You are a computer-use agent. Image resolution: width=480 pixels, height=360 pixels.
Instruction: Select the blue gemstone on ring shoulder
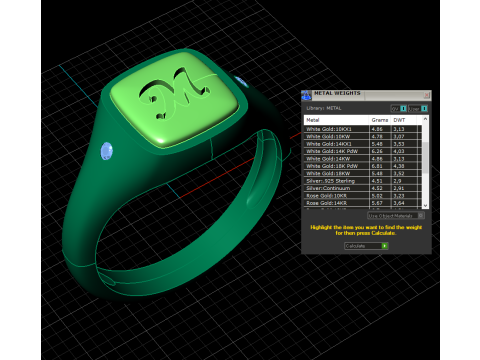click(107, 151)
